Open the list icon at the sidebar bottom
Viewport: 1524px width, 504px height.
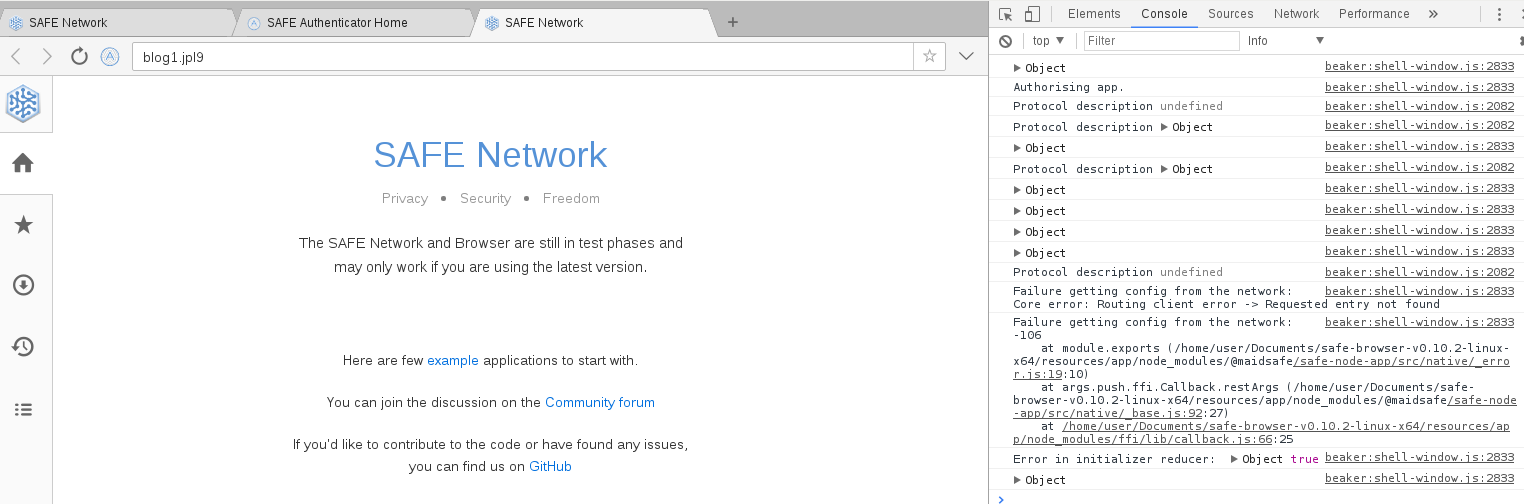point(23,409)
